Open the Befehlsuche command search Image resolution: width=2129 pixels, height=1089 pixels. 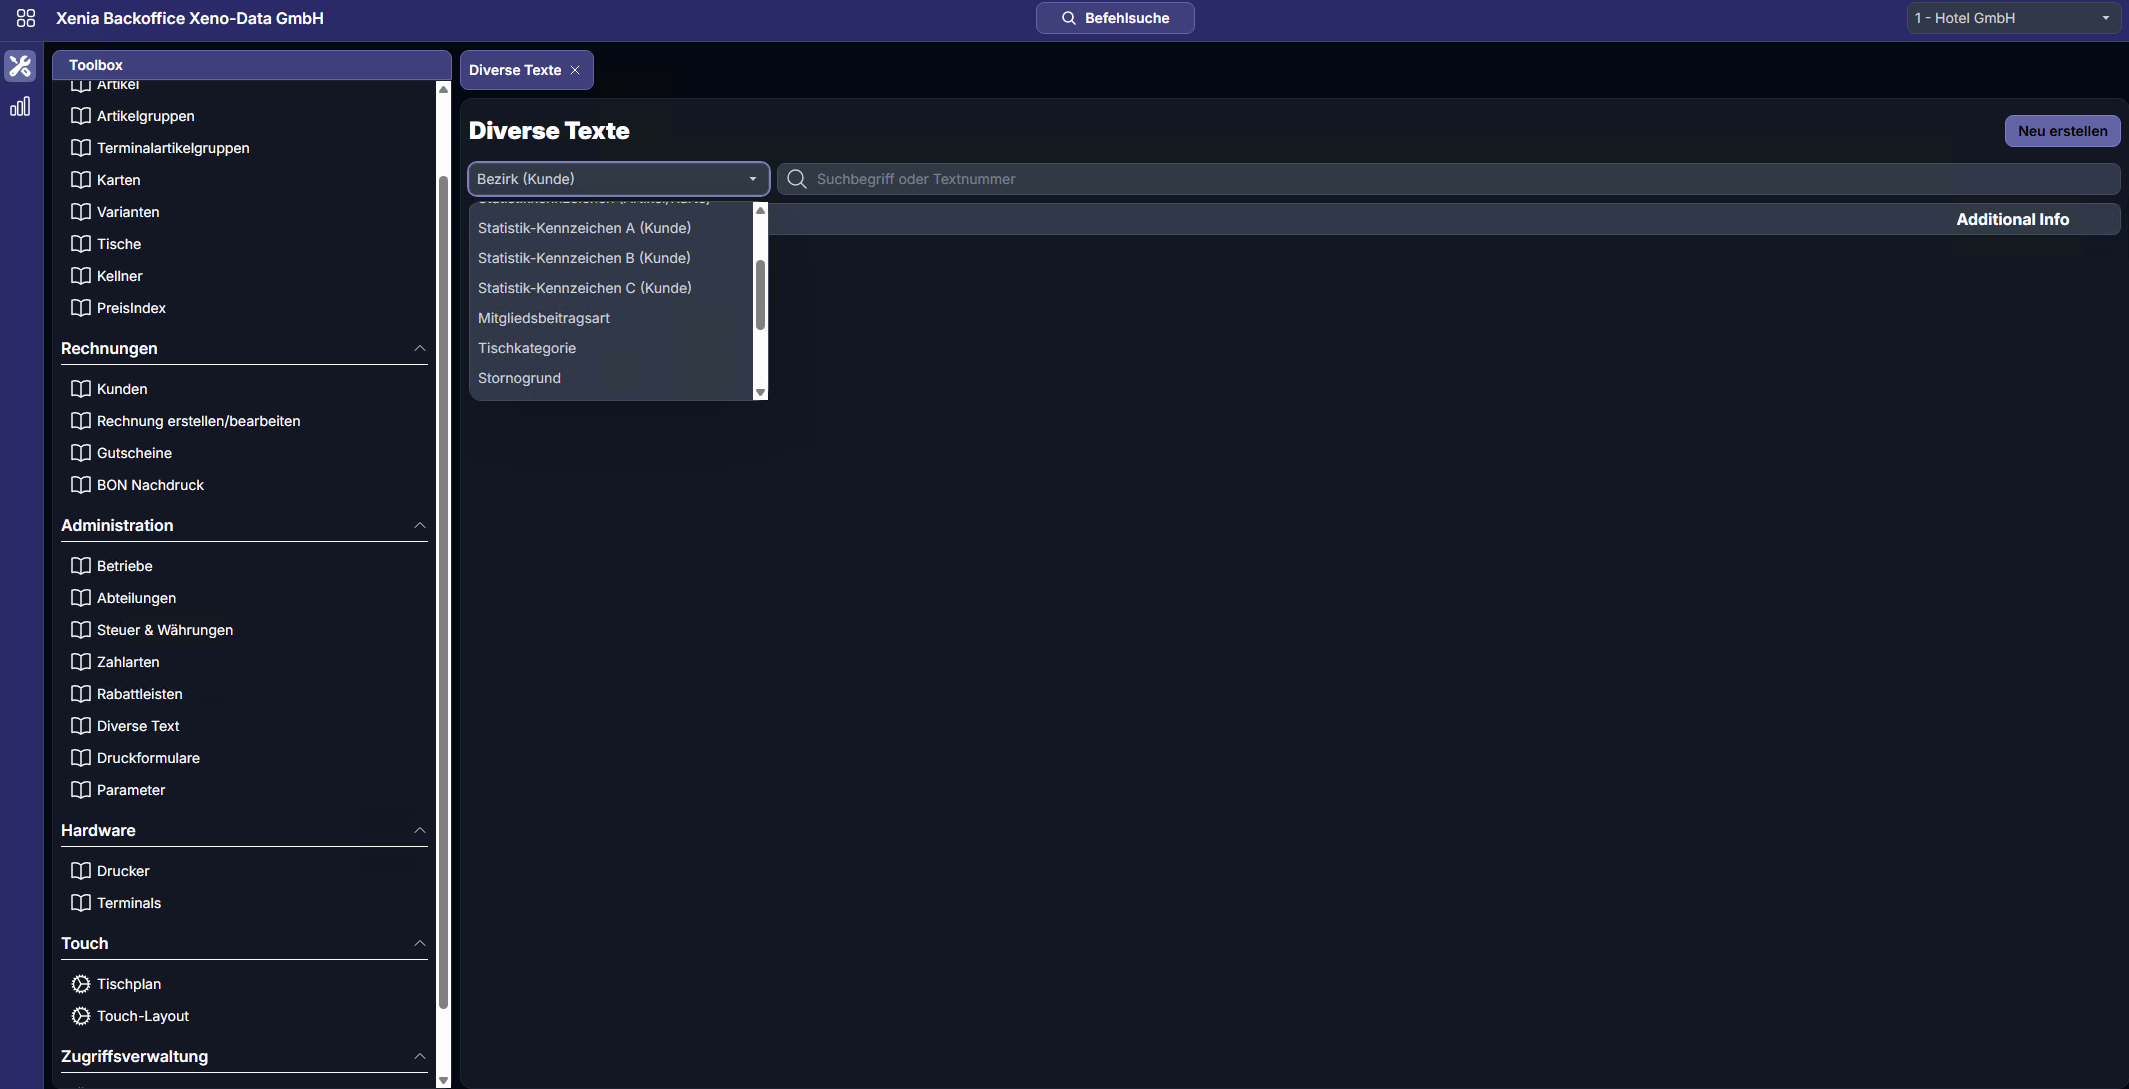pos(1115,18)
